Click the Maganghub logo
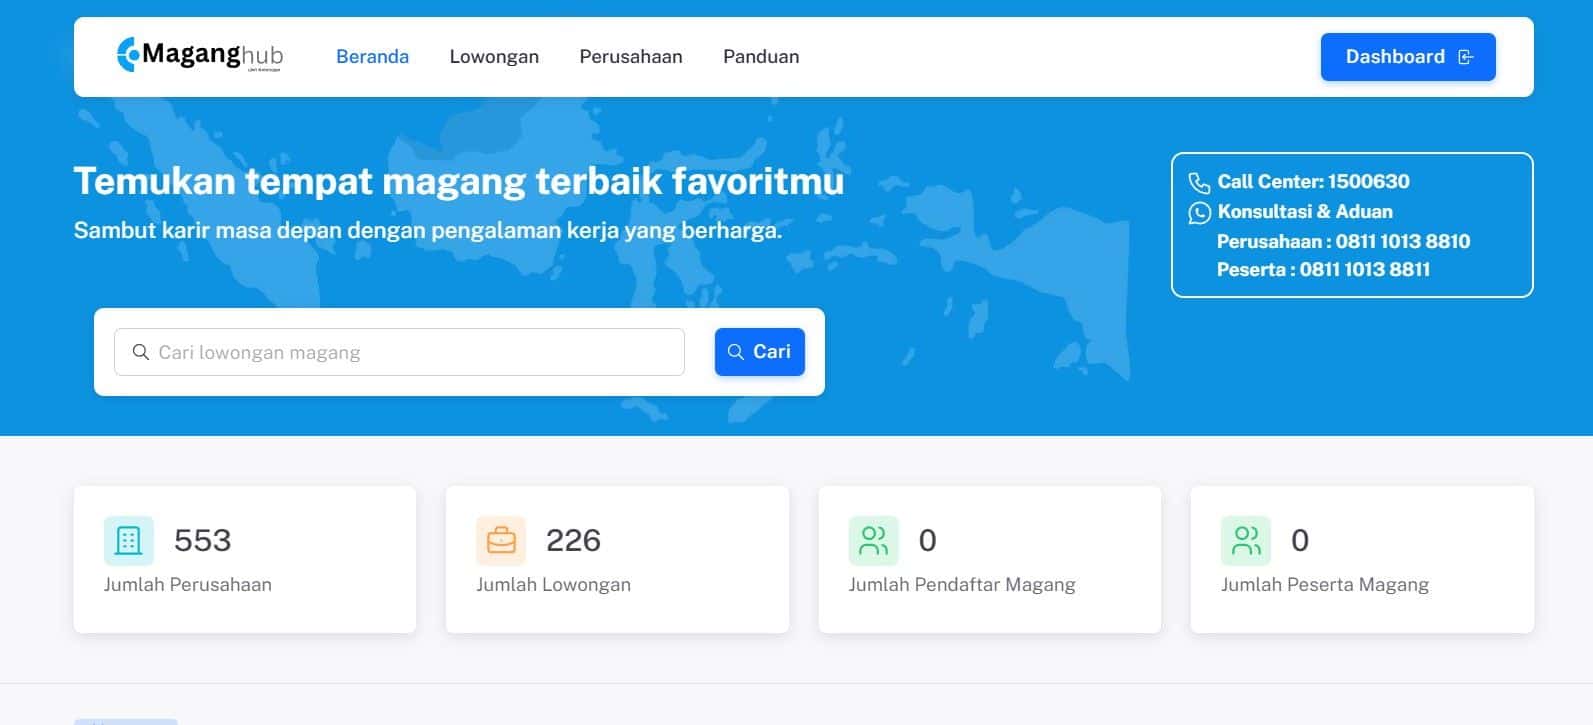Viewport: 1593px width, 725px height. coord(199,55)
